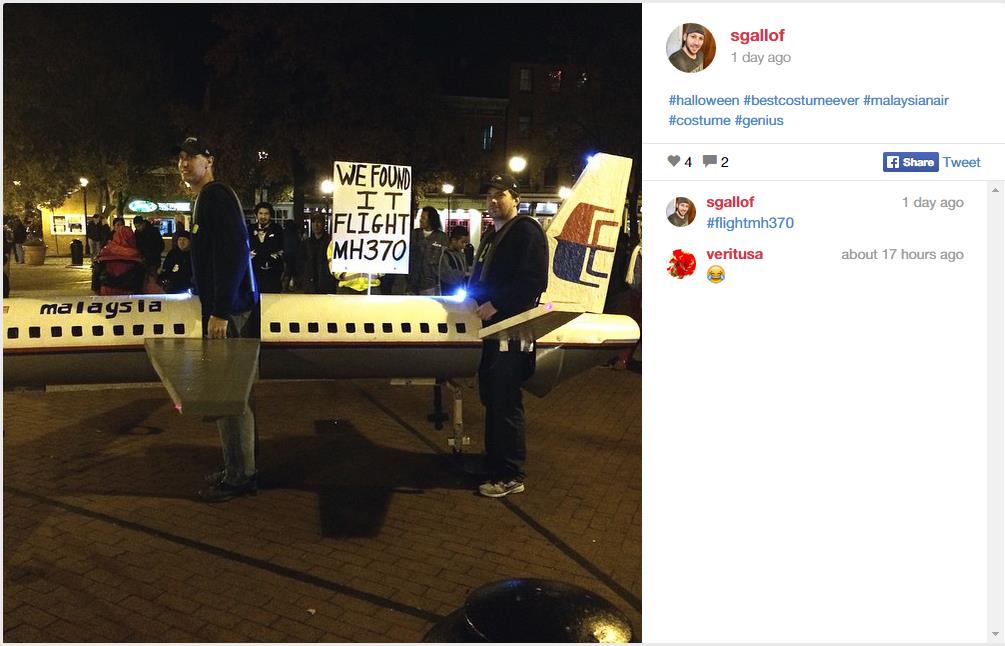
Task: Click the #bestcostumeever hashtag
Action: 801,100
